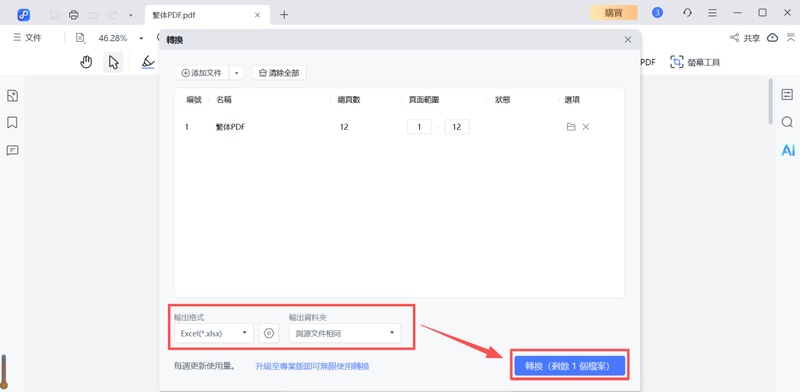Open the thumbnails panel in left sidebar
Viewport: 800px width, 392px height.
[x=12, y=95]
